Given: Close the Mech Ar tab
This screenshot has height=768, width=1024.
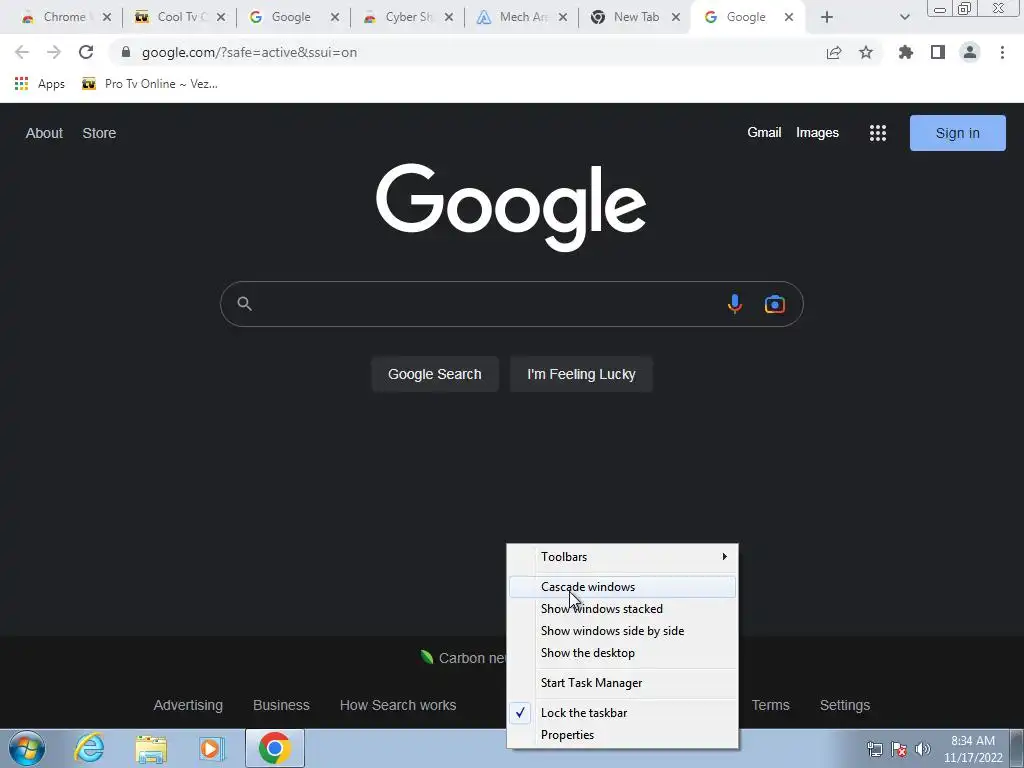Looking at the screenshot, I should [563, 17].
